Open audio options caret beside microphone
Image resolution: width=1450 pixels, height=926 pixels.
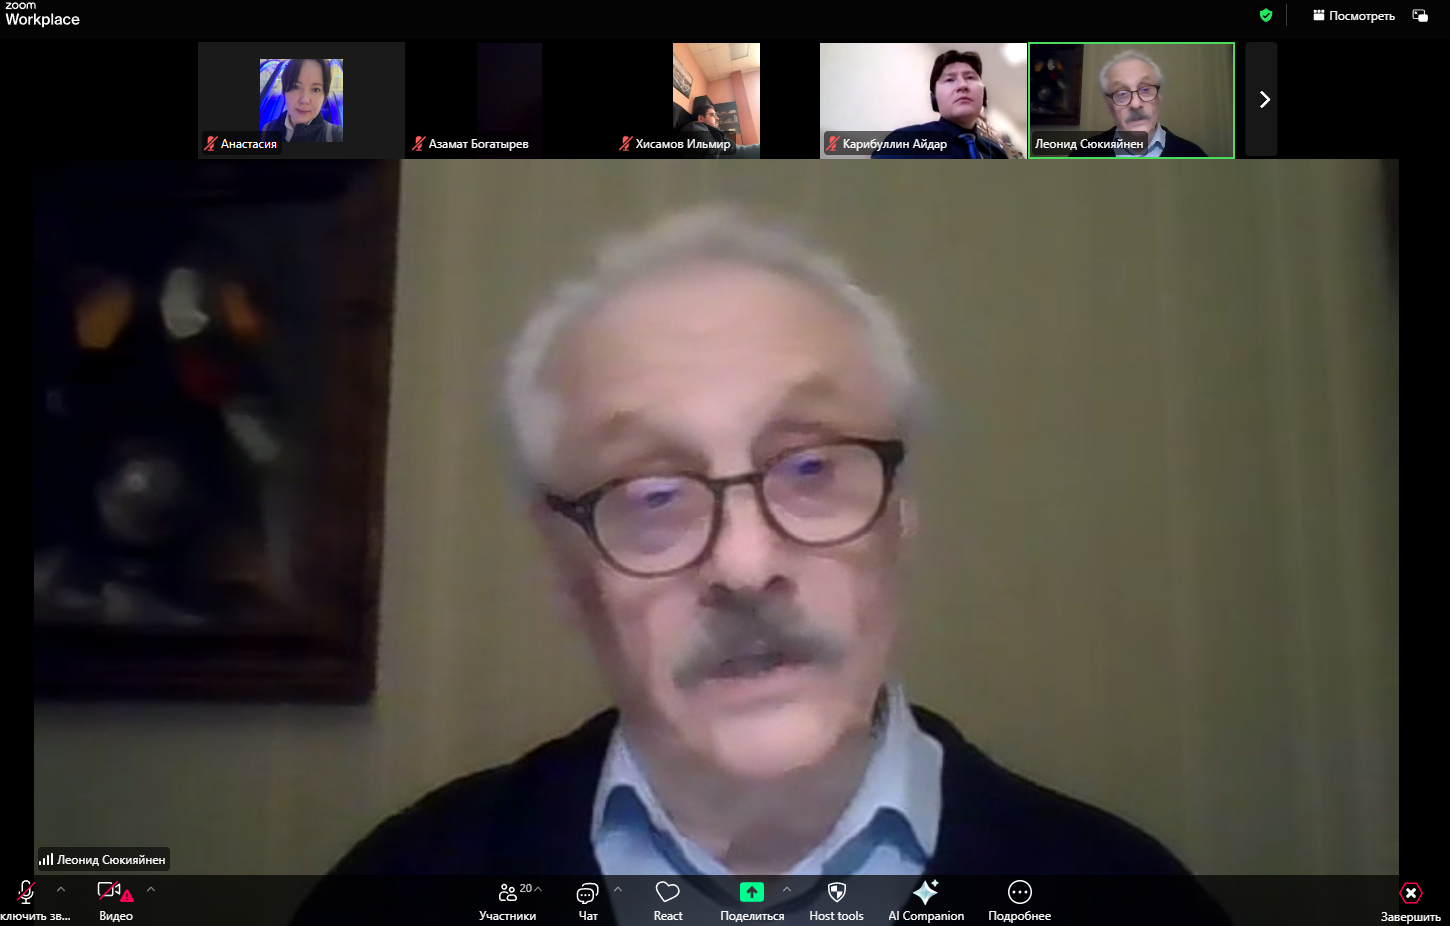61,889
